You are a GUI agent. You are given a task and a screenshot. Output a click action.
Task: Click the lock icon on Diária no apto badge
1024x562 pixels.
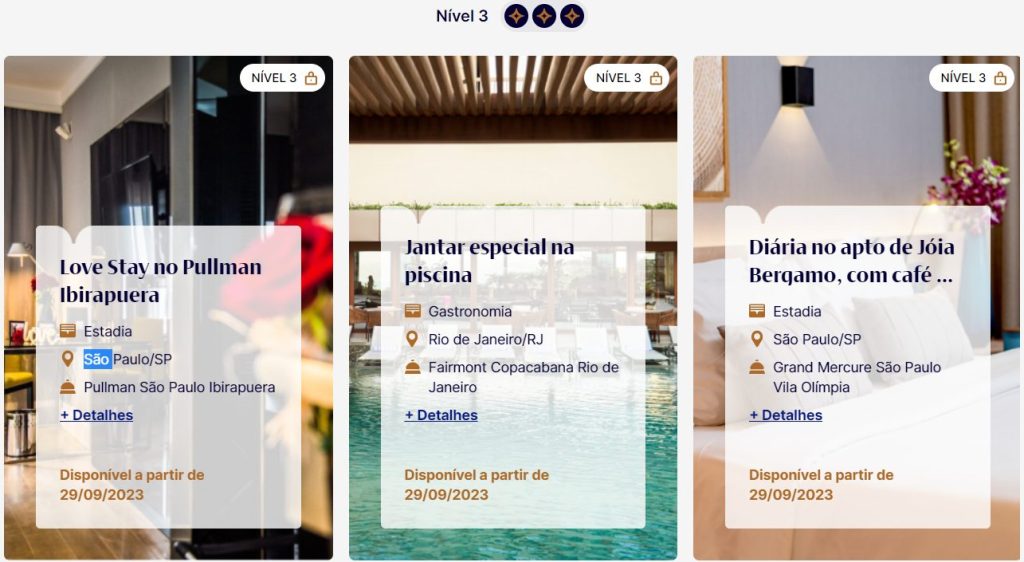coord(1000,78)
